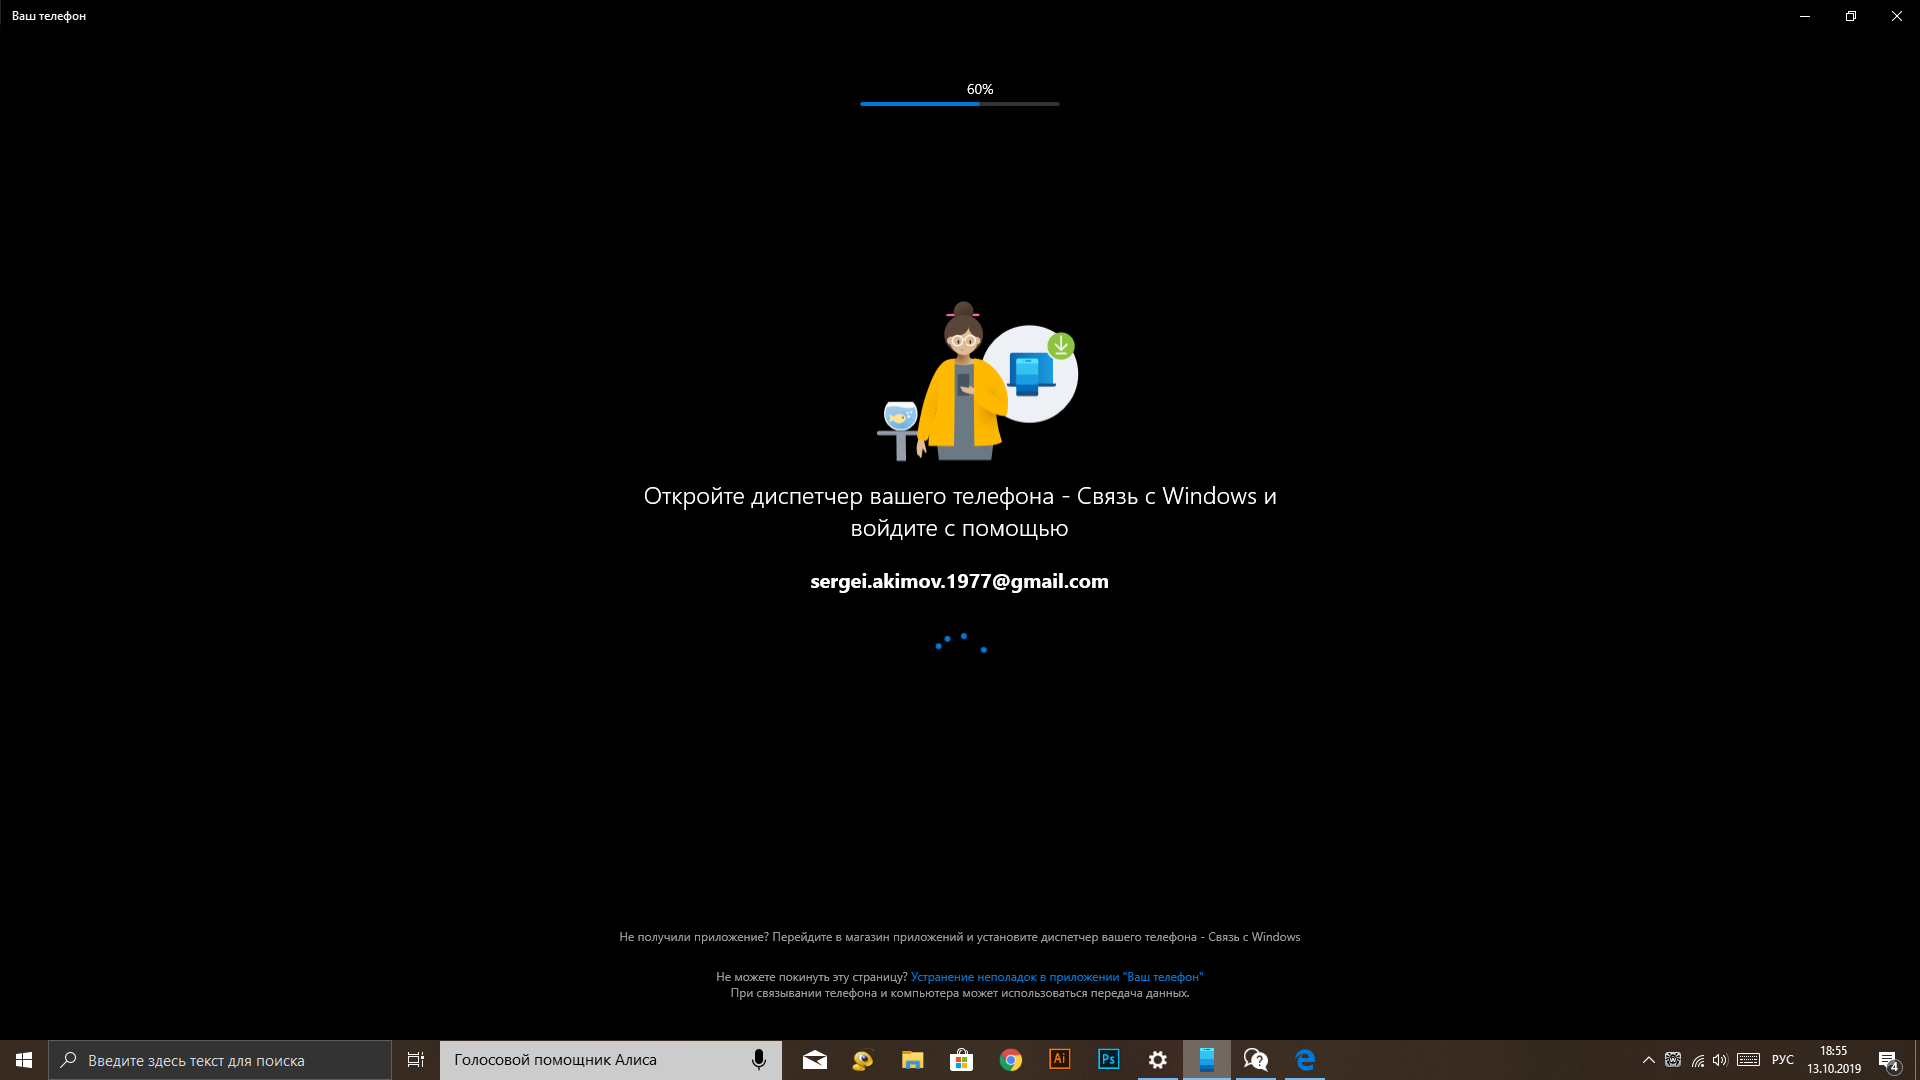Click the troubleshooting link for Ваш телефон
Image resolution: width=1920 pixels, height=1080 pixels.
1056,976
